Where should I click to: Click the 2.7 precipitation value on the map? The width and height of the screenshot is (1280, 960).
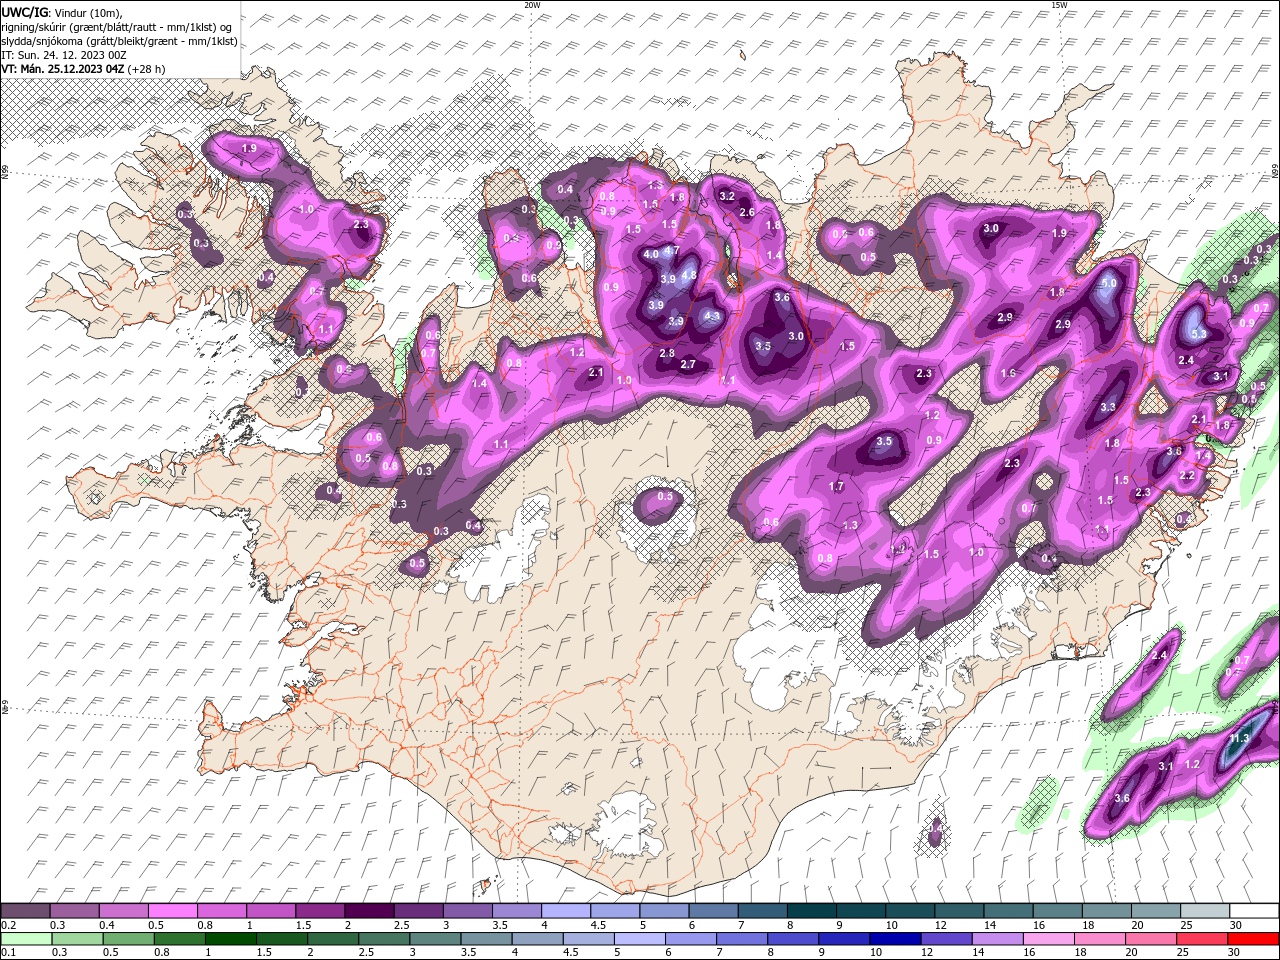click(688, 364)
